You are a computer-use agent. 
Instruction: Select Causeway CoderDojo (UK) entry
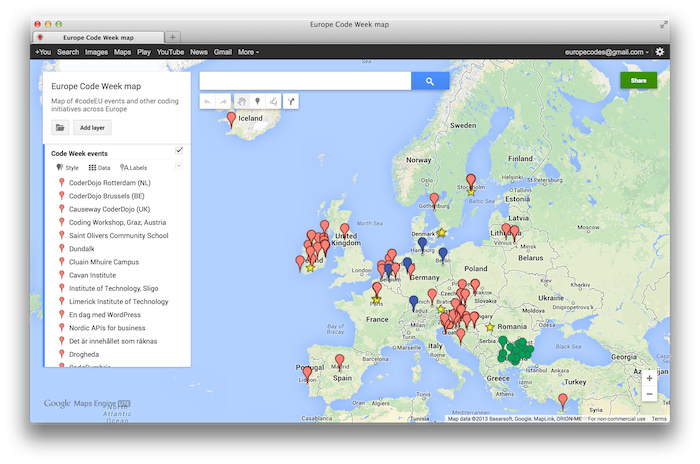tap(109, 209)
